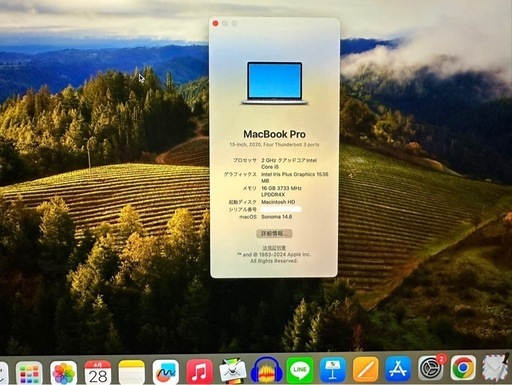This screenshot has height=385, width=512.
Task: Close the About This Mac window
Action: pos(215,23)
